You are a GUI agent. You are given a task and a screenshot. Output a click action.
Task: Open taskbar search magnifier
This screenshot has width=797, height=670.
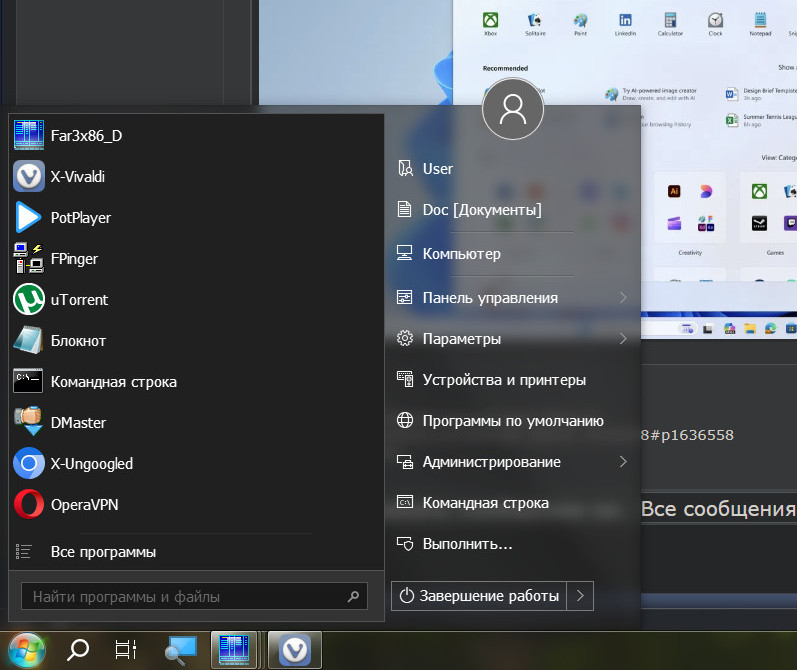(78, 650)
